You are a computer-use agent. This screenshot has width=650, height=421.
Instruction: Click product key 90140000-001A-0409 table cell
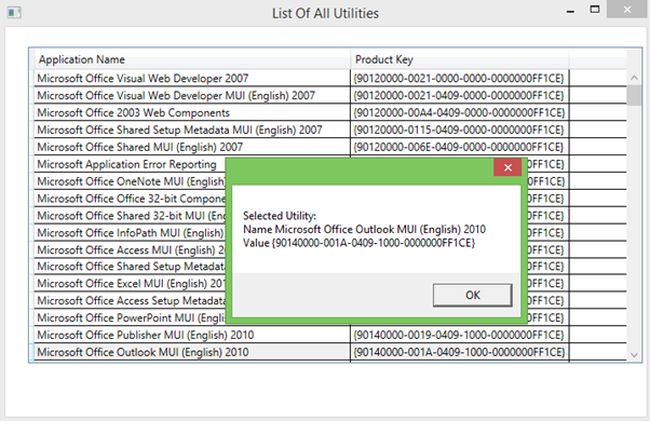[460, 352]
